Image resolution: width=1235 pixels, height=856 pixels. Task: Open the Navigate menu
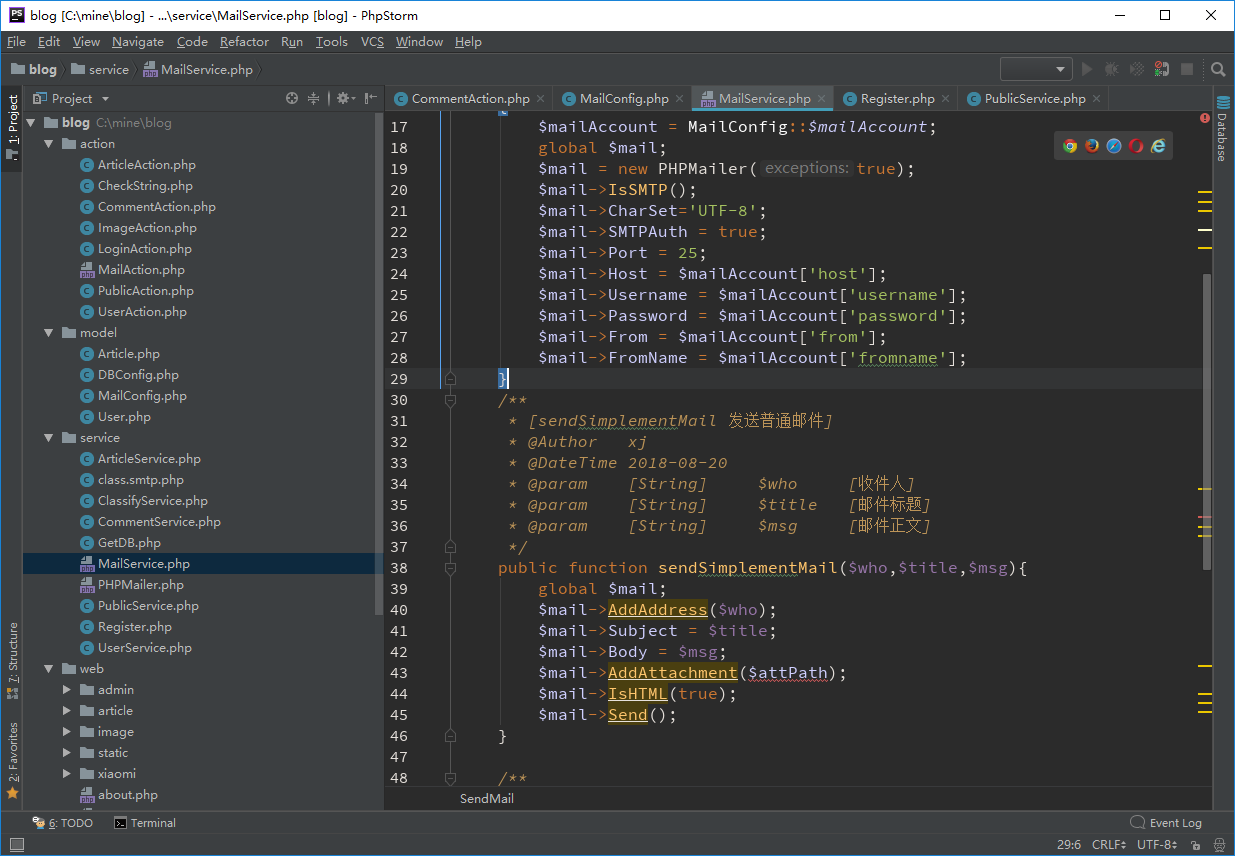[x=138, y=42]
